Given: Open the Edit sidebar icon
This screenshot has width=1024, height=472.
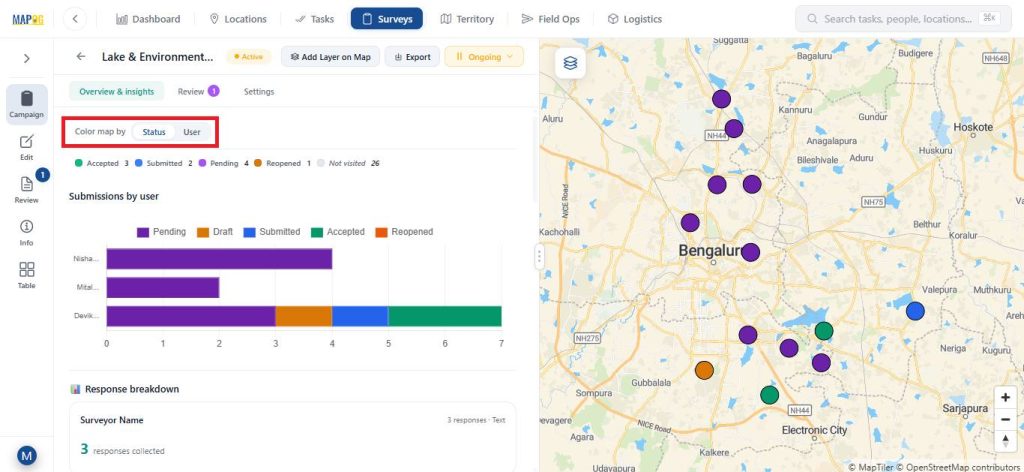Looking at the screenshot, I should coord(27,148).
